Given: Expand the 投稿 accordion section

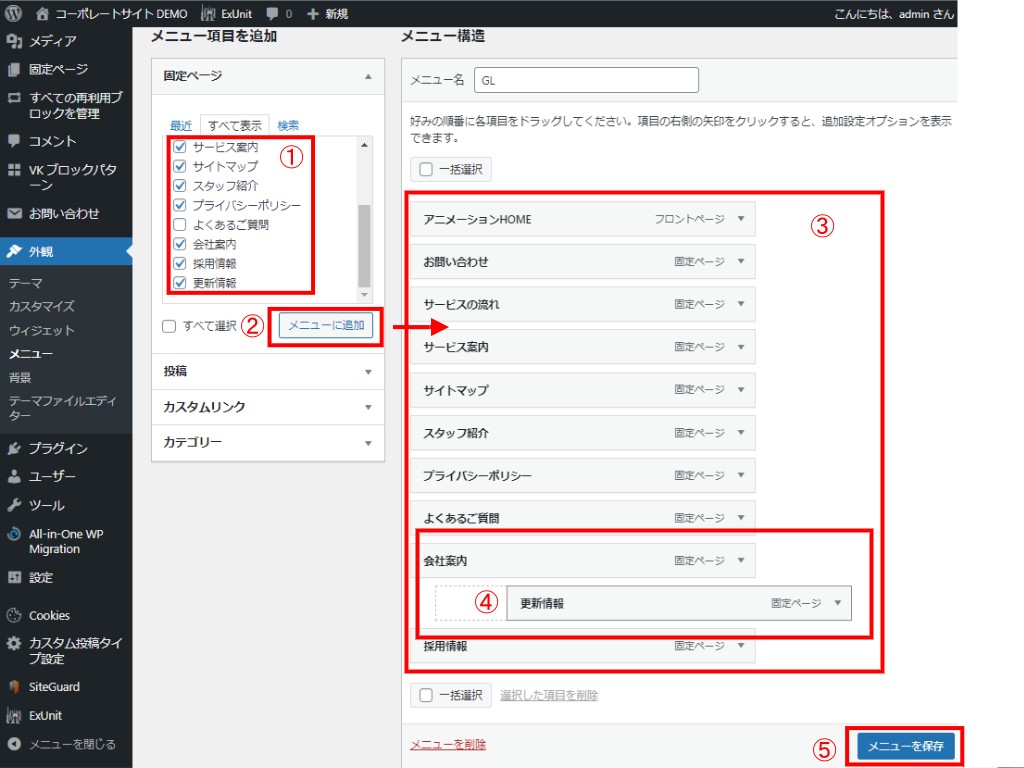Looking at the screenshot, I should pos(367,372).
